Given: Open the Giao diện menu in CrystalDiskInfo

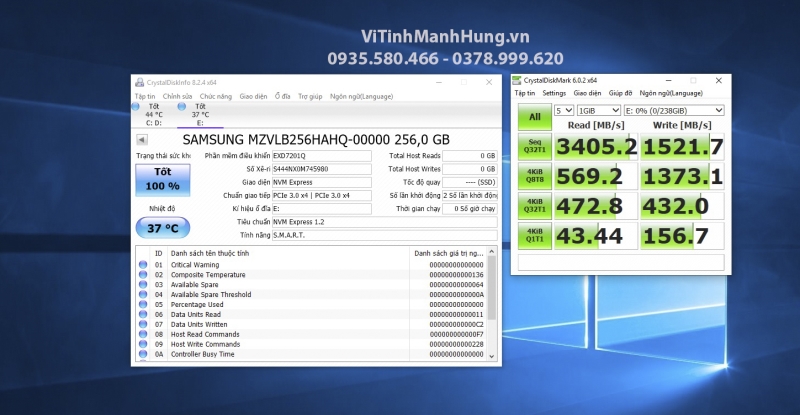Looking at the screenshot, I should coord(253,96).
